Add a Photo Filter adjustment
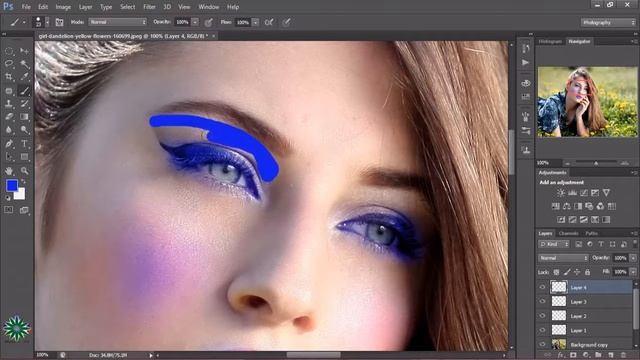Viewport: 640px width, 360px height. pyautogui.click(x=589, y=206)
